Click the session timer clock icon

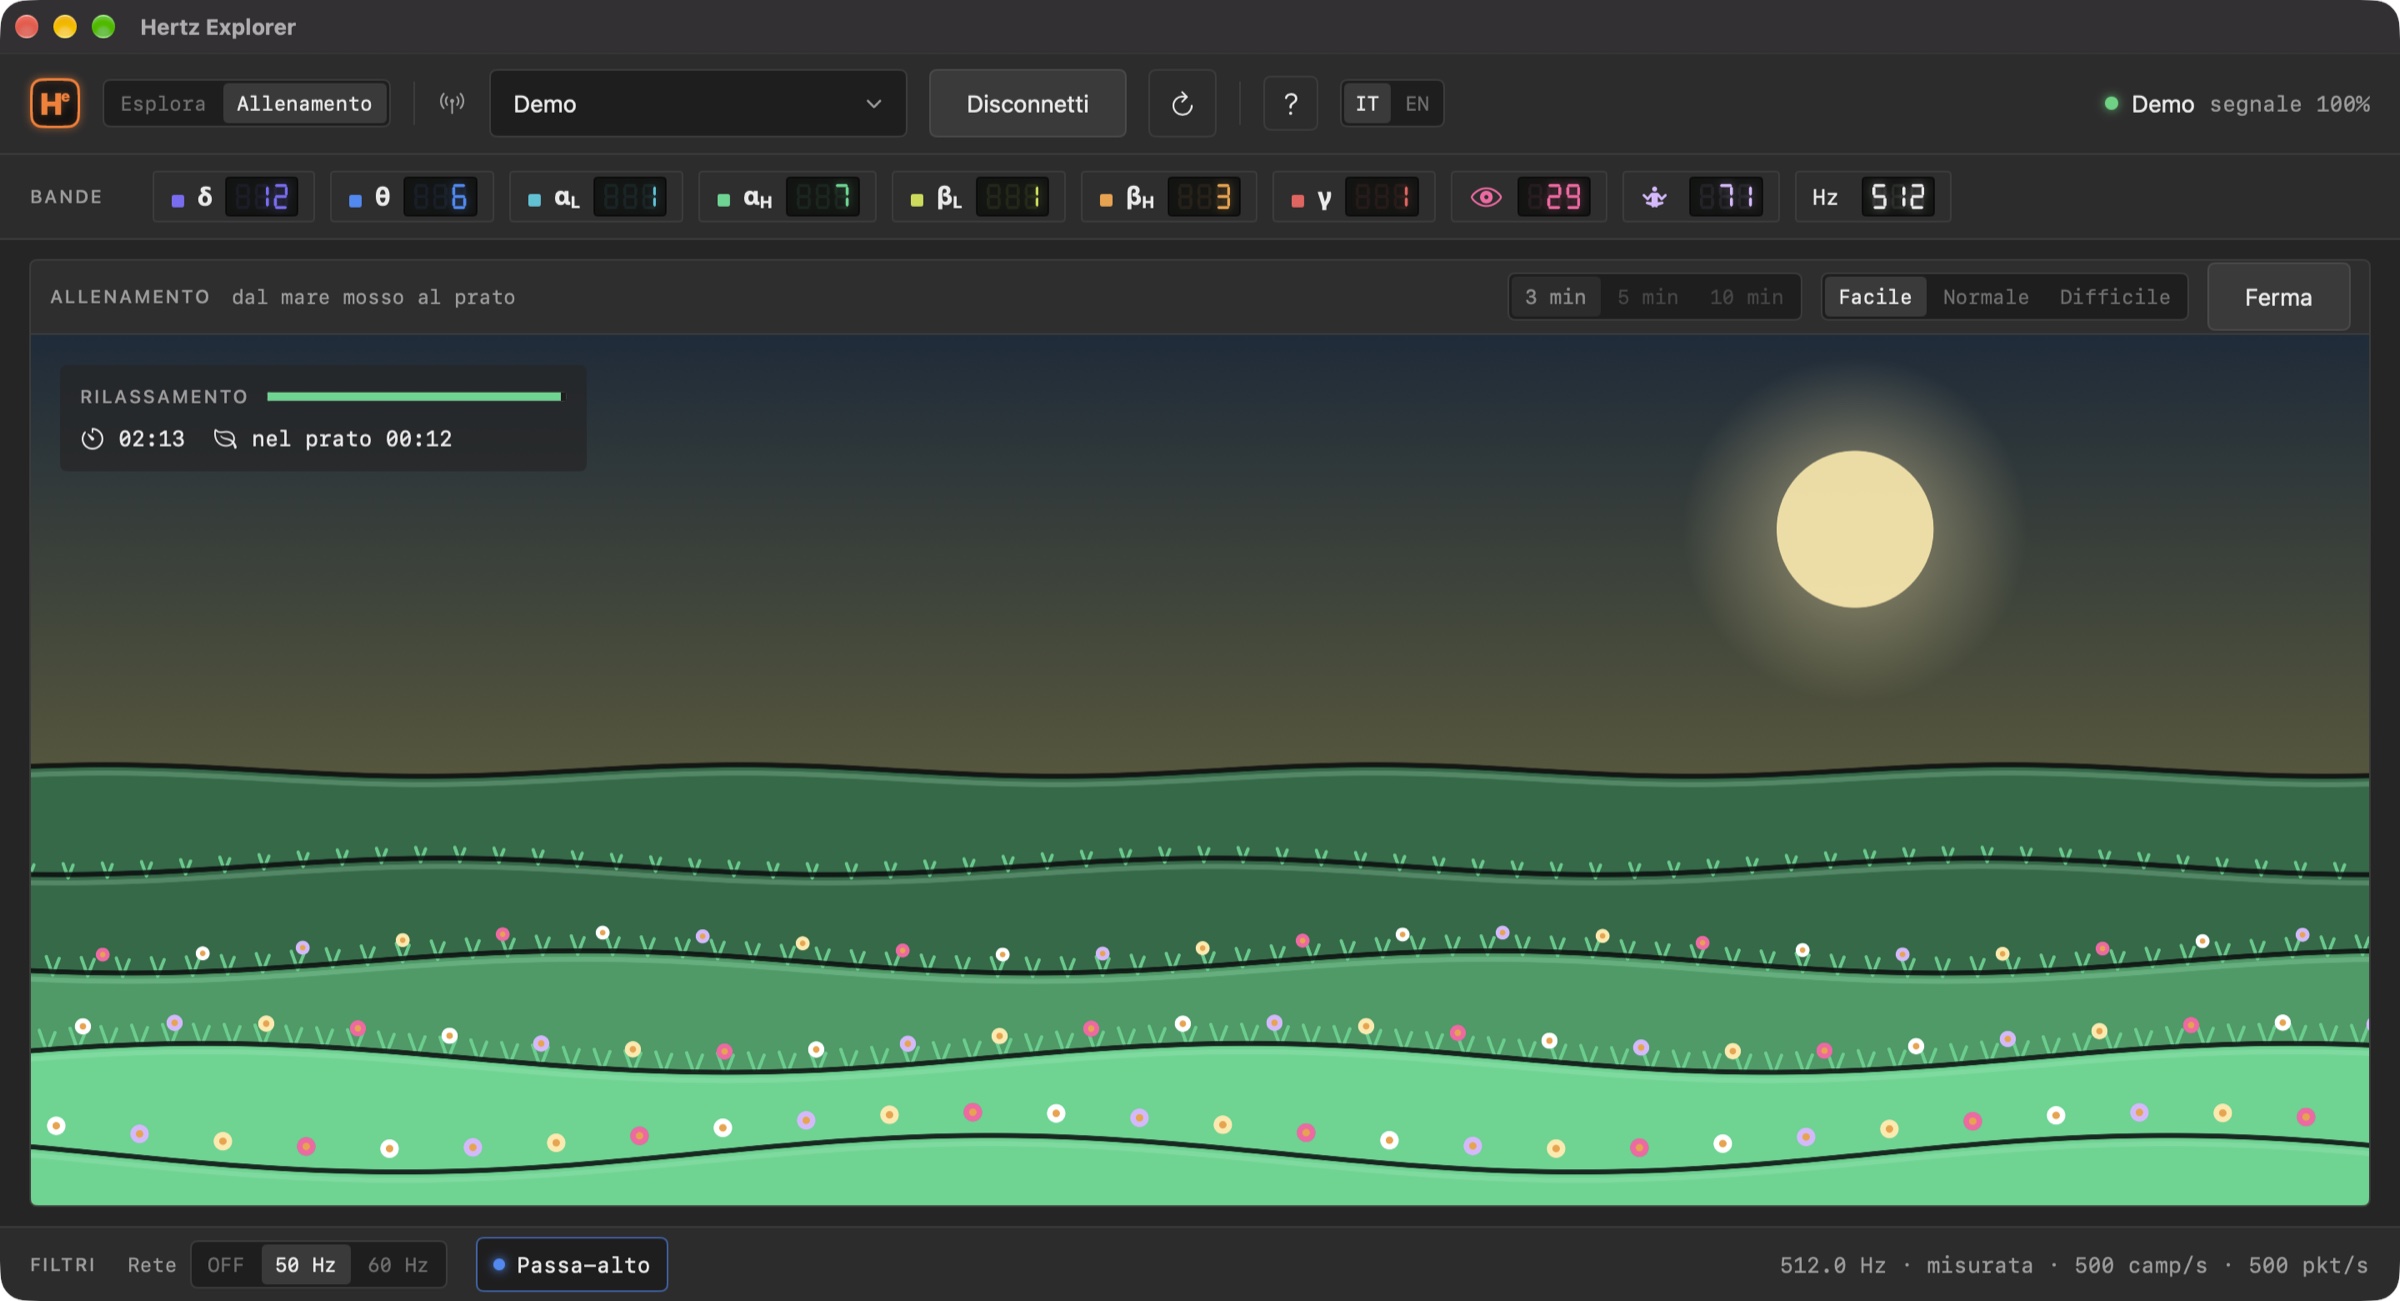92,439
